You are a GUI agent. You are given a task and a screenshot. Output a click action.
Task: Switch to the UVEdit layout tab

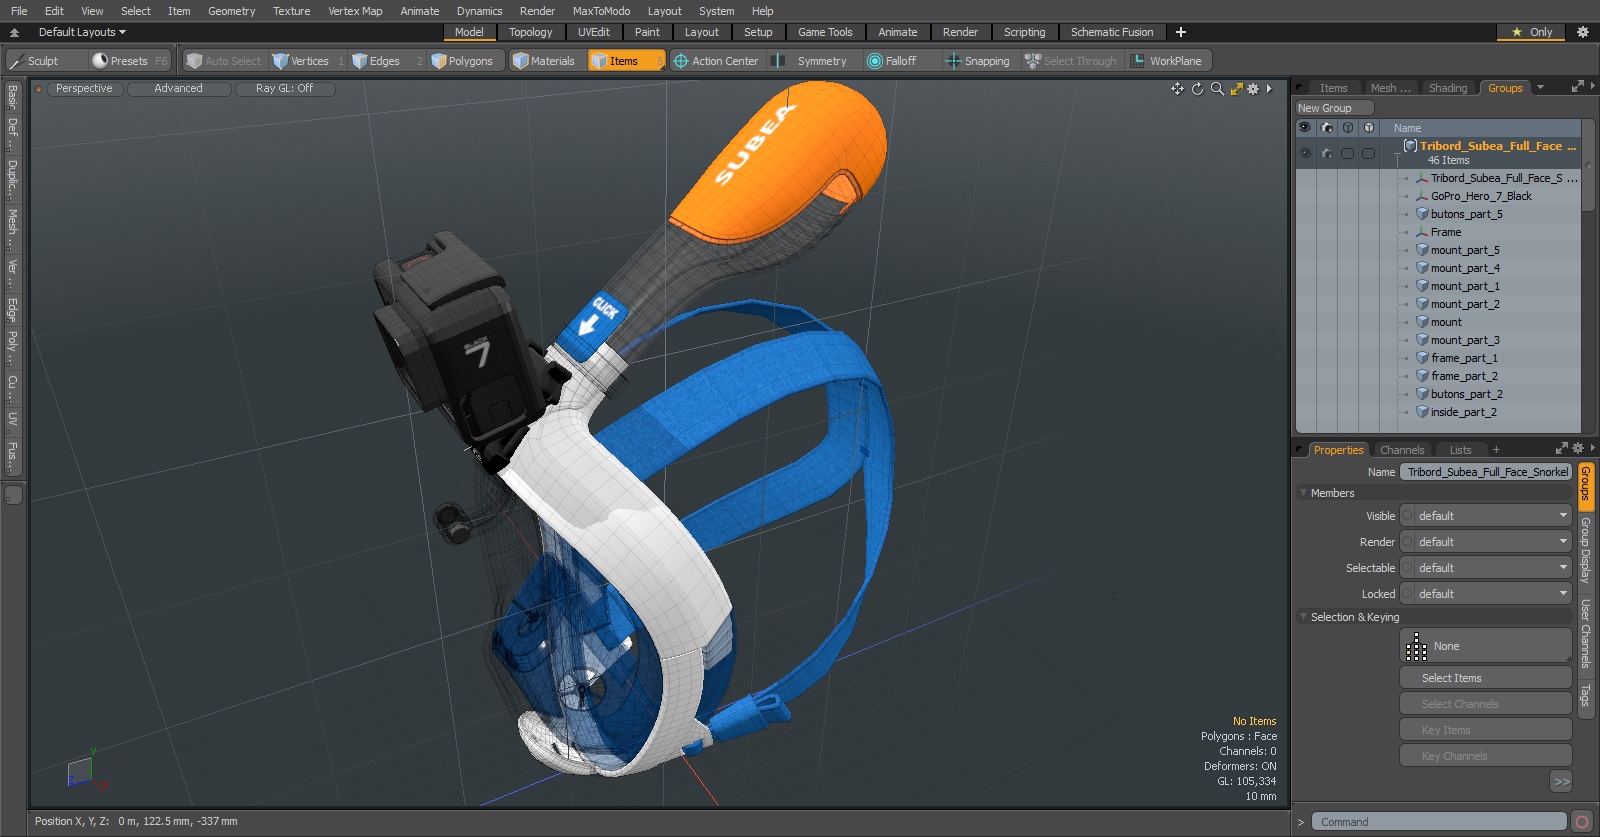(593, 32)
